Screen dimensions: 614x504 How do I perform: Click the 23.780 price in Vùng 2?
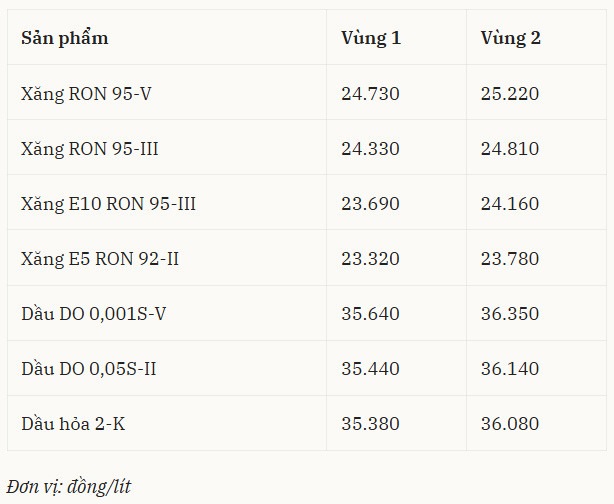510,259
